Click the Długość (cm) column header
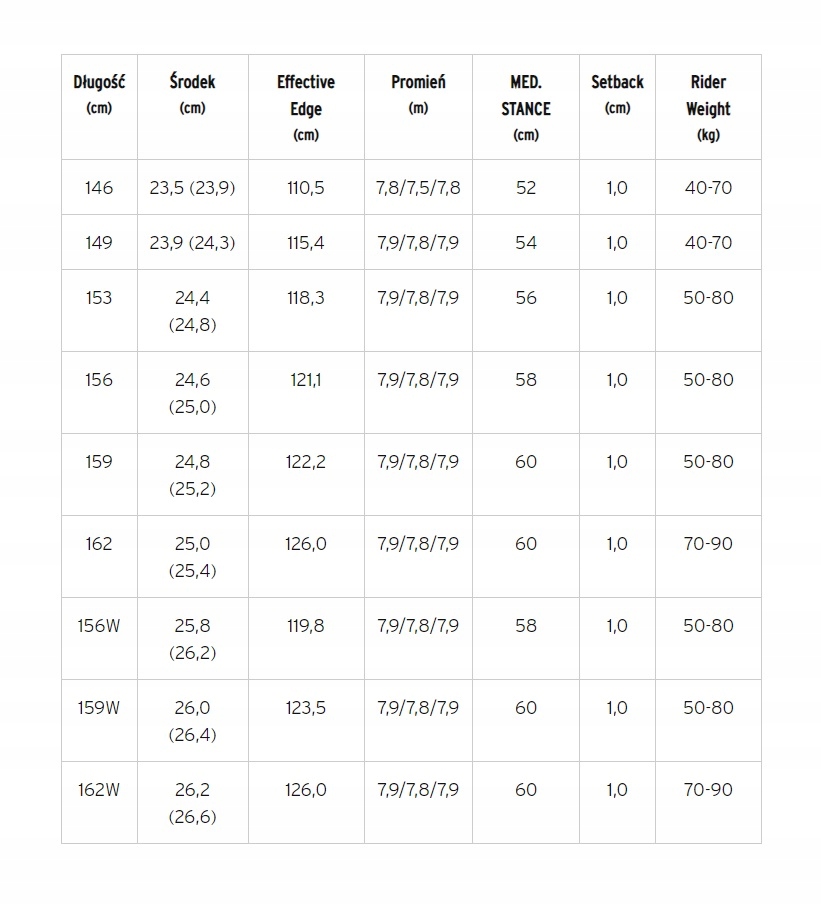Image resolution: width=821 pixels, height=905 pixels. coord(99,95)
